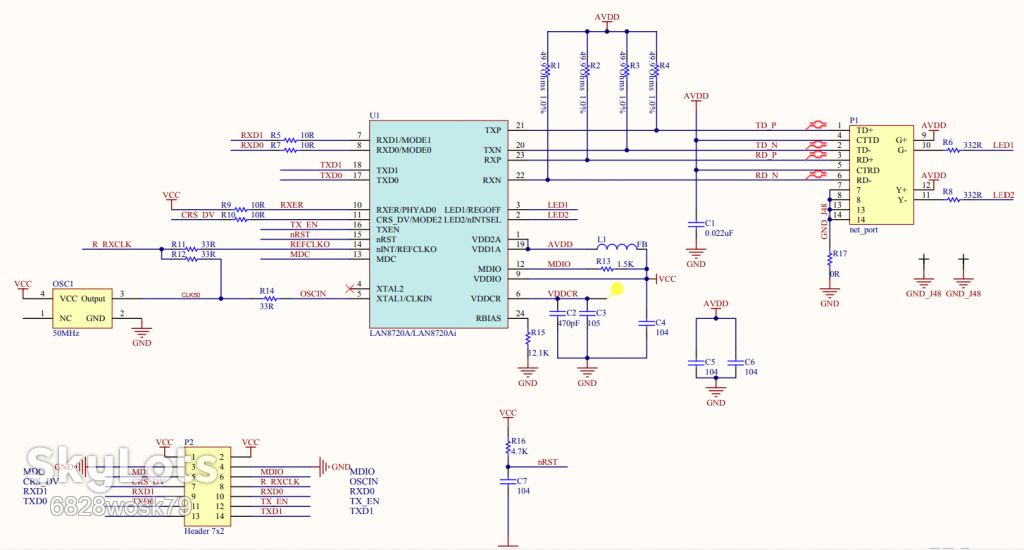The image size is (1024, 550).
Task: Click the C2 470pF capacitor symbol
Action: [x=557, y=314]
